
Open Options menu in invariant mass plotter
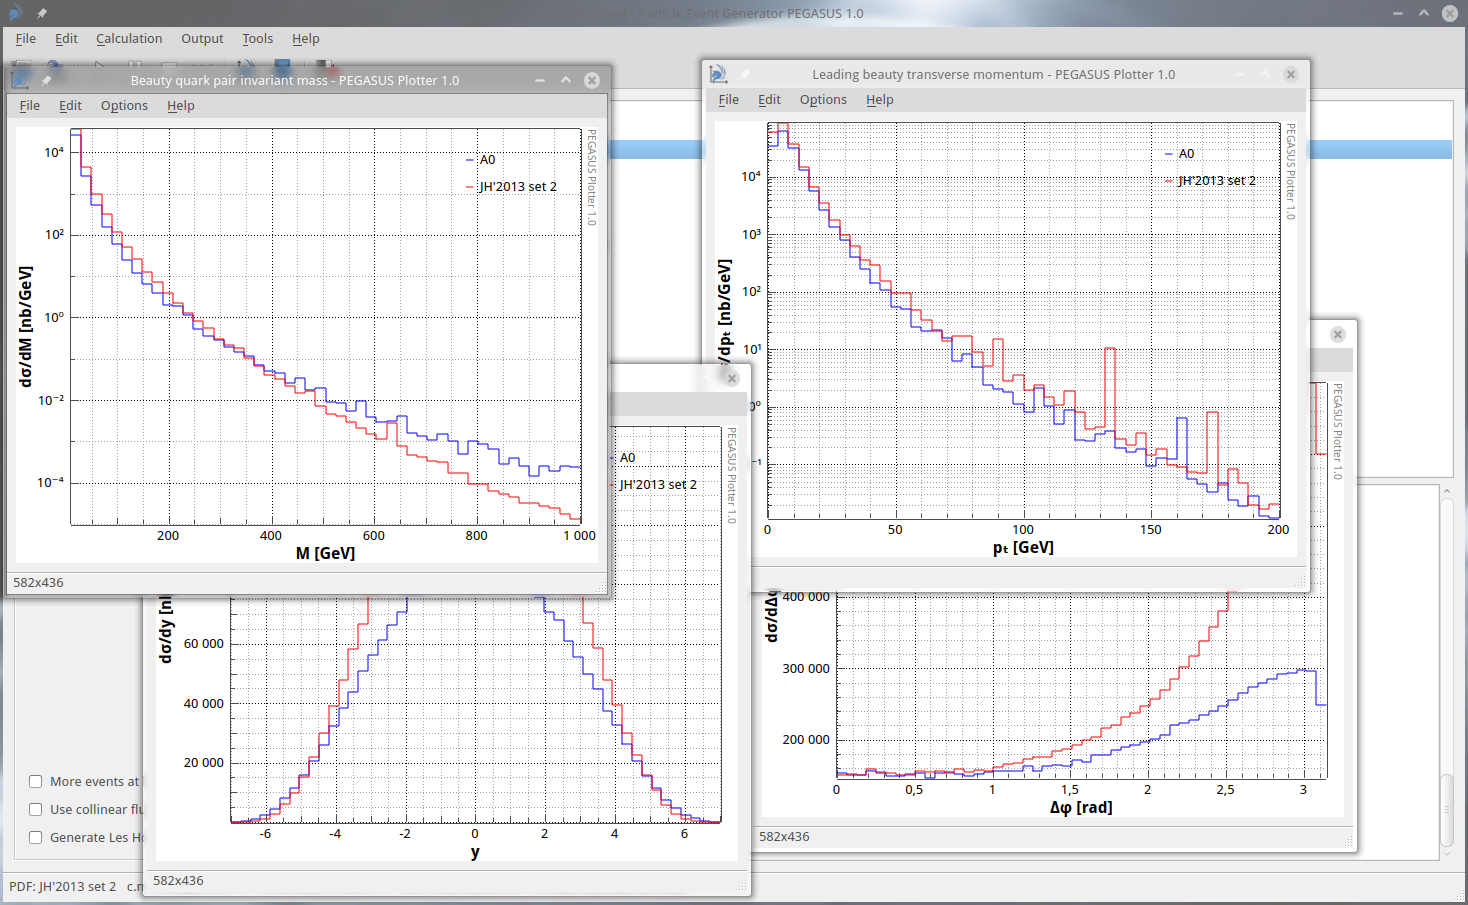(x=124, y=106)
